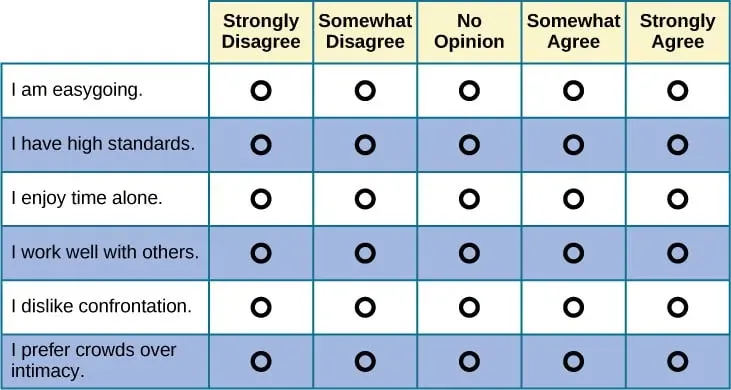The width and height of the screenshot is (731, 390).
Task: Mark Somewhat Agree for I am easygoing
Action: tap(573, 90)
